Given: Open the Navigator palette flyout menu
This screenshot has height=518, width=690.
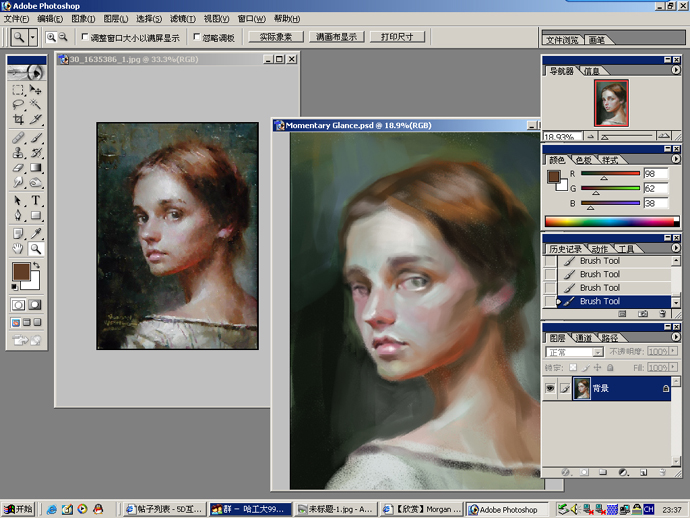Looking at the screenshot, I should click(x=676, y=70).
